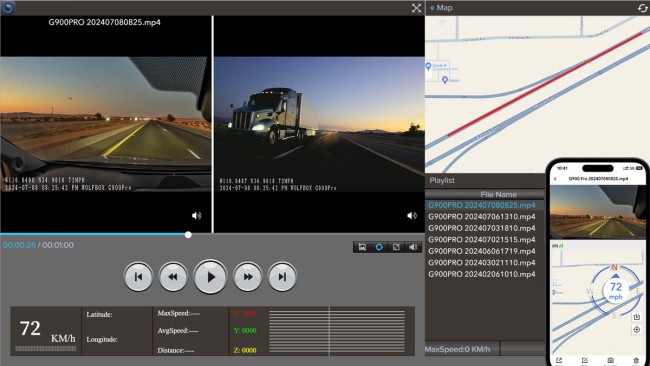Select G900PRO 202407031810.mp4 in the playlist
650x366 pixels.
[482, 228]
